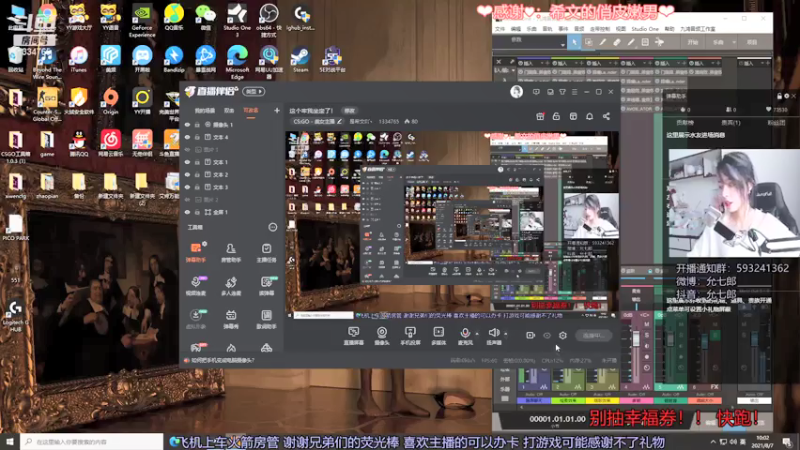Open the 乐曲 dropdown arrow in Studio One toolbar
The image size is (800, 450).
coord(734,42)
